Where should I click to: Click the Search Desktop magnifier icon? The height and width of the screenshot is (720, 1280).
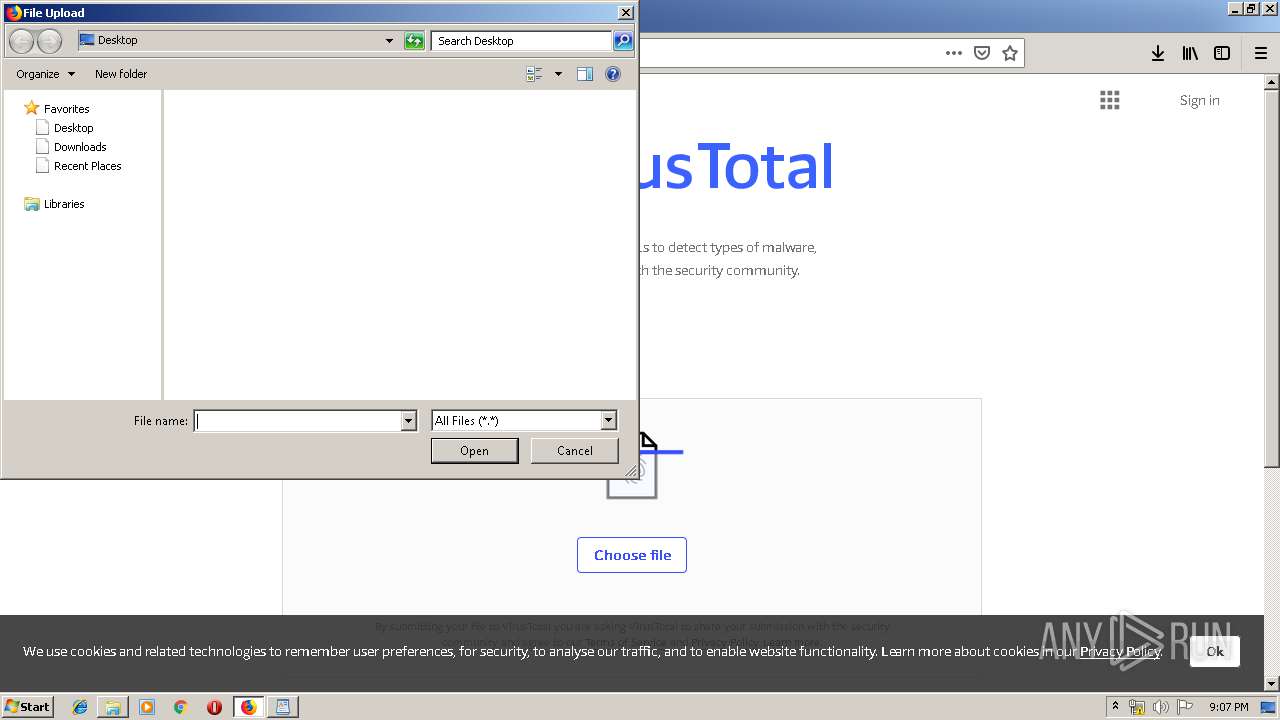pyautogui.click(x=623, y=41)
